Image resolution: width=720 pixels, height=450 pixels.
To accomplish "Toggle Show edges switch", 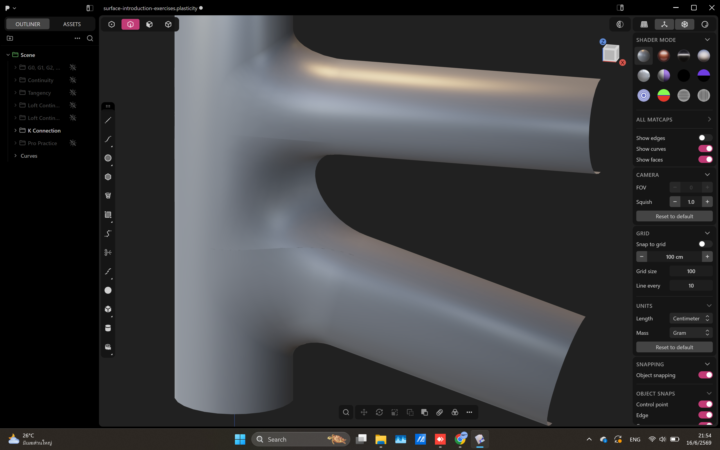I will pos(705,138).
